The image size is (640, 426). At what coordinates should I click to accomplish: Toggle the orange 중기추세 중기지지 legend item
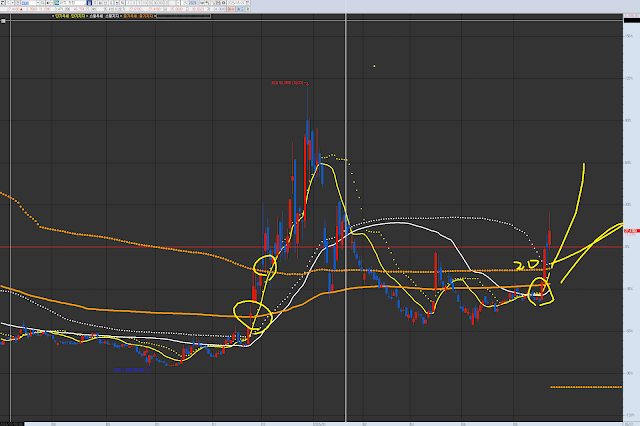point(138,16)
